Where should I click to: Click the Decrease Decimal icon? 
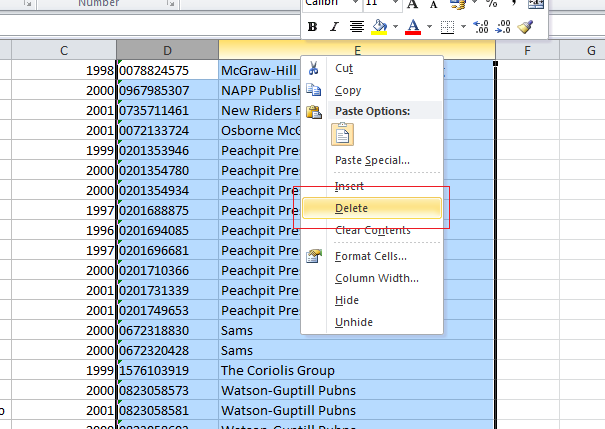point(503,27)
